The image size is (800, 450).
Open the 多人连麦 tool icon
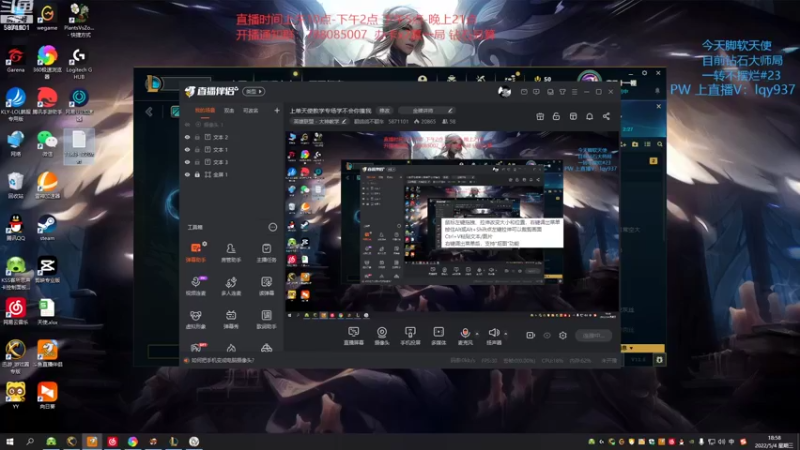coord(231,286)
